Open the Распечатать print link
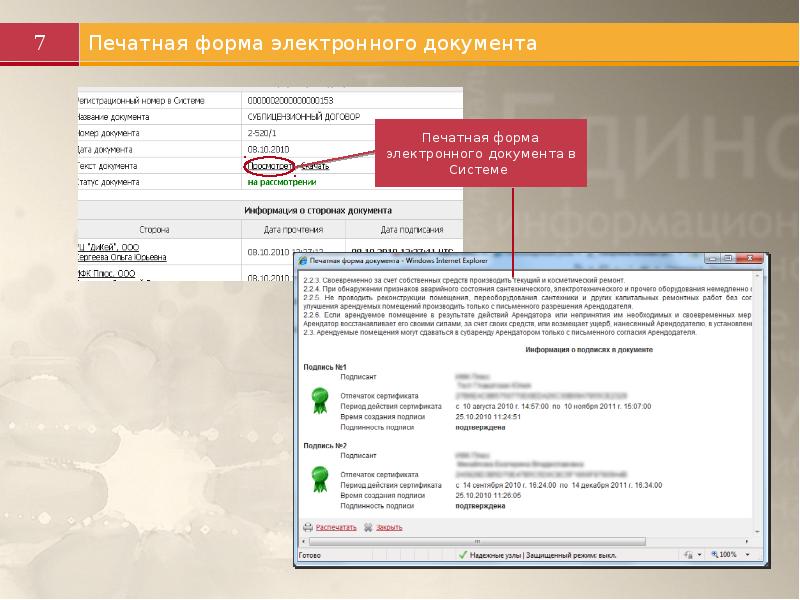 point(336,526)
